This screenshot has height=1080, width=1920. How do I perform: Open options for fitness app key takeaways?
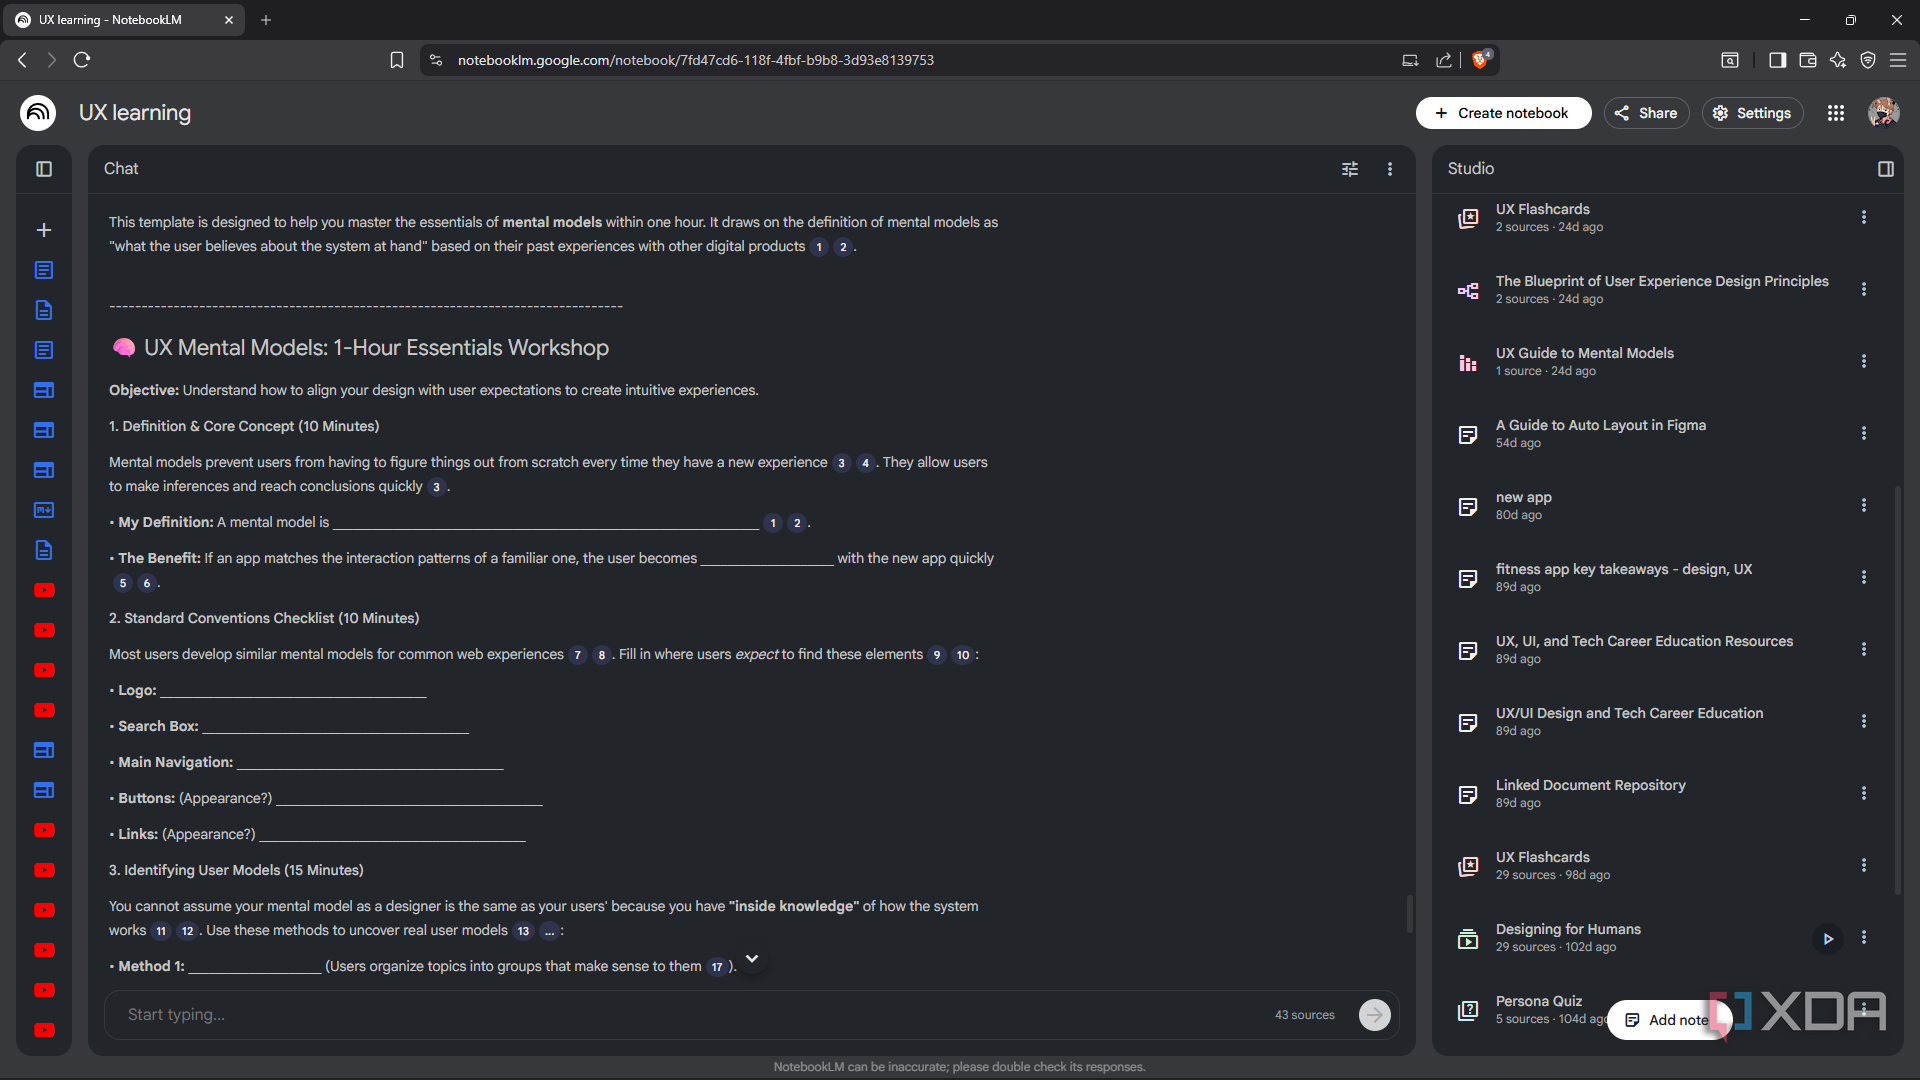[x=1864, y=577]
